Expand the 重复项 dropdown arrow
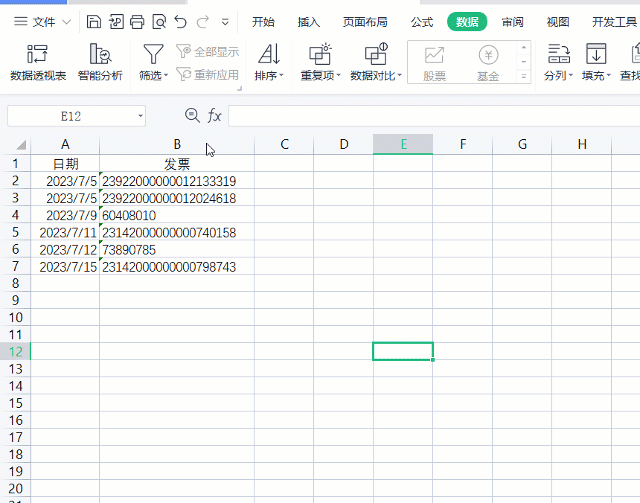This screenshot has width=640, height=503. coord(338,76)
